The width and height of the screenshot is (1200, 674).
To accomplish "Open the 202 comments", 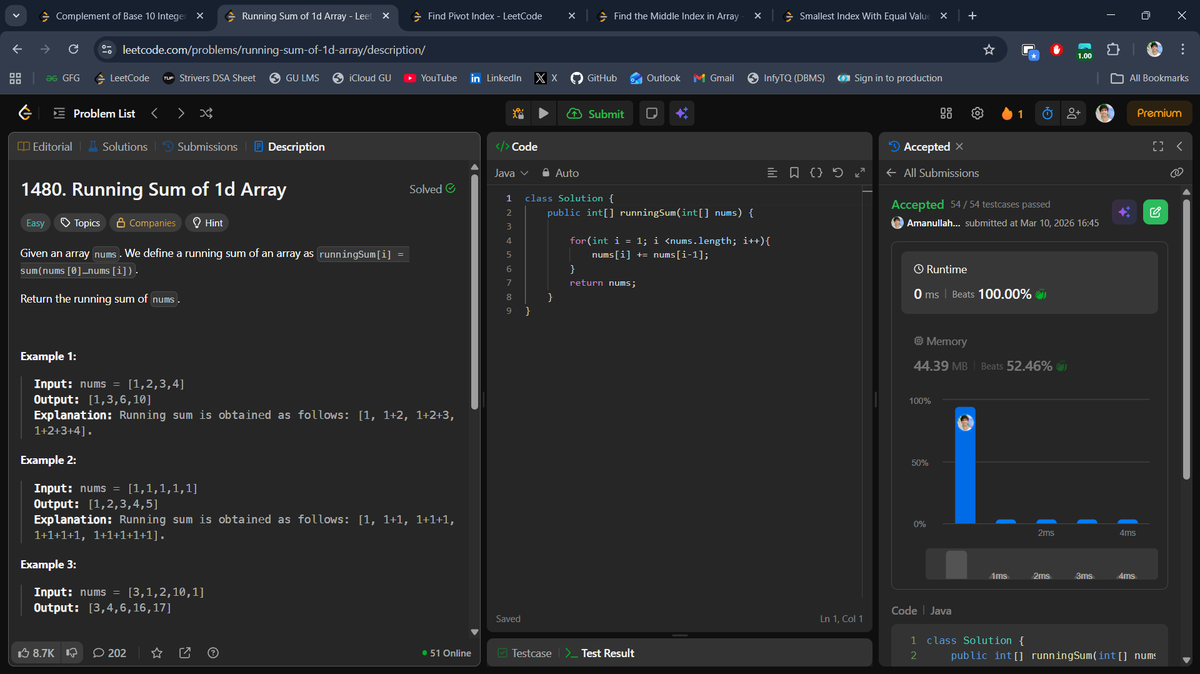I will tap(110, 653).
